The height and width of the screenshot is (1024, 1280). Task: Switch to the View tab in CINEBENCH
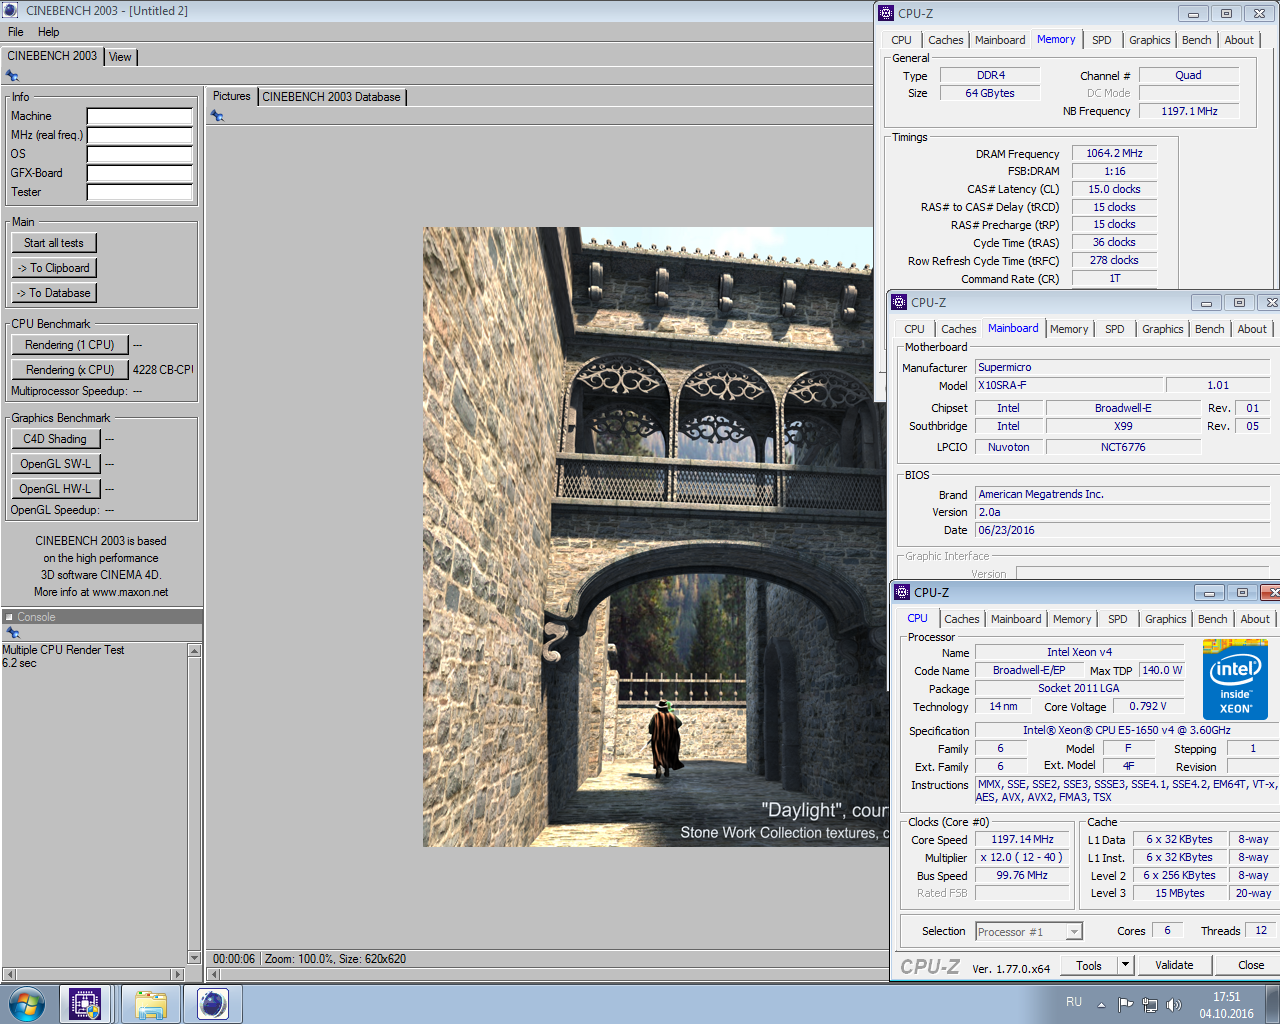click(120, 57)
